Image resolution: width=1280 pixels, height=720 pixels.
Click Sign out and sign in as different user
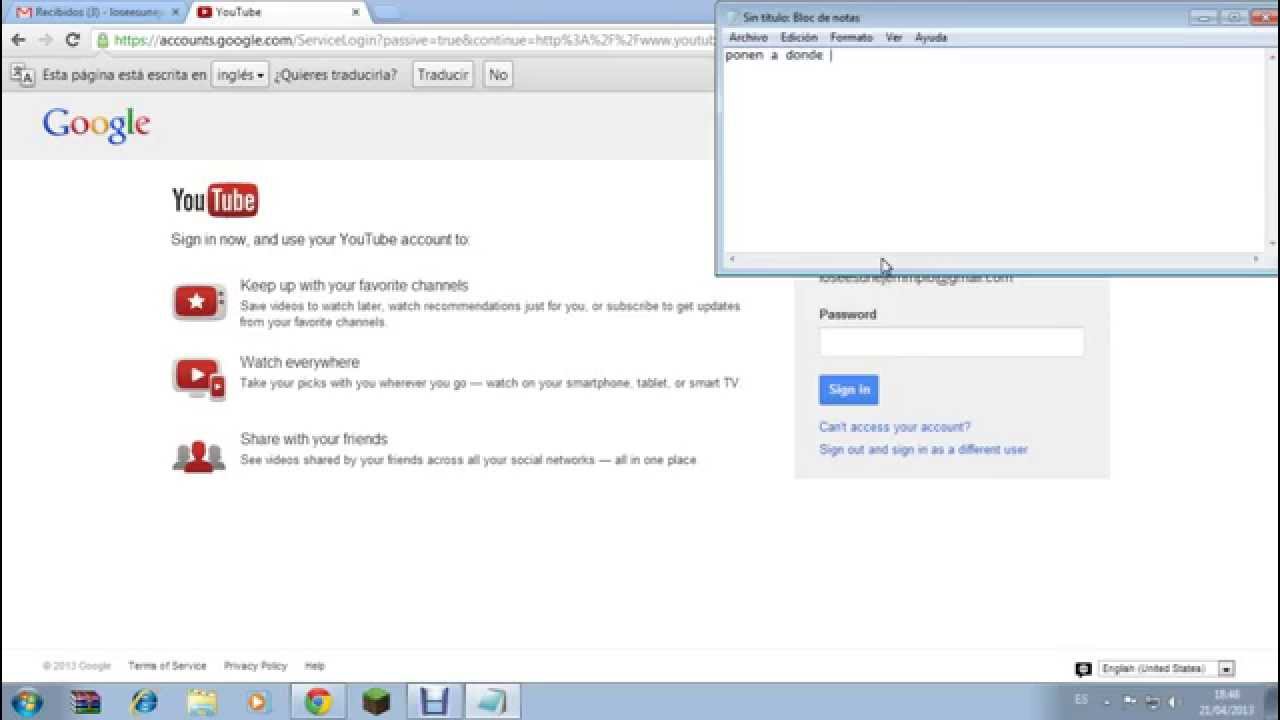923,450
